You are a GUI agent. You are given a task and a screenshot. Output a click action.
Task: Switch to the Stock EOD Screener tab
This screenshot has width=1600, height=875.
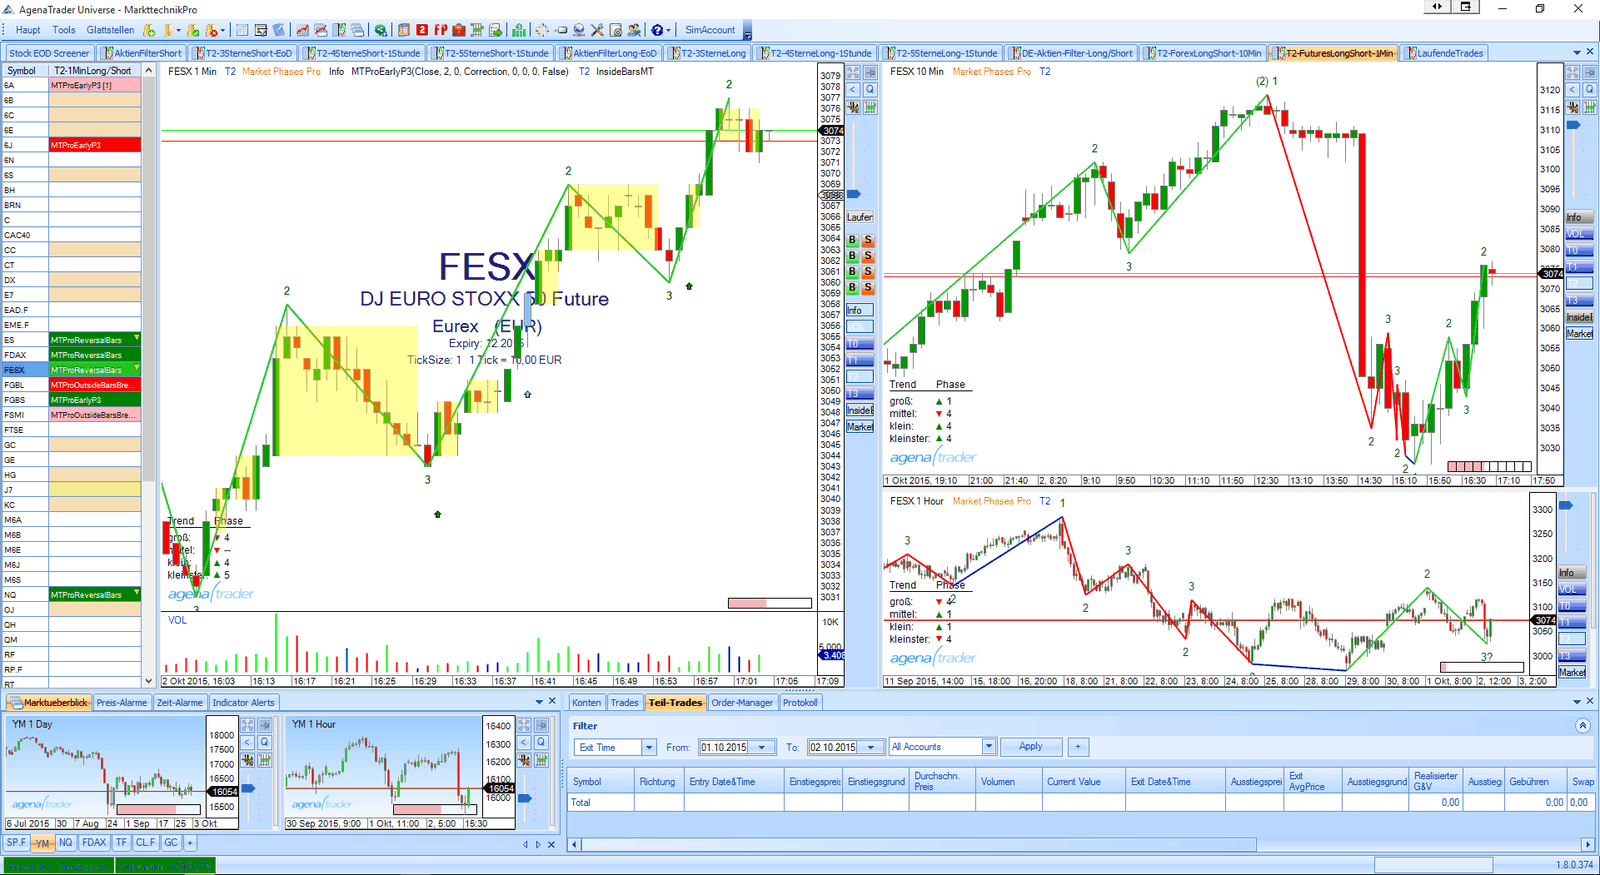pos(49,53)
